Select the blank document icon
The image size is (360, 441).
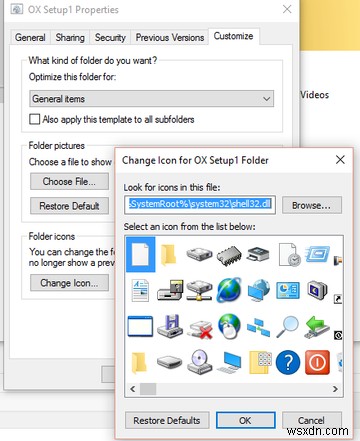(141, 254)
